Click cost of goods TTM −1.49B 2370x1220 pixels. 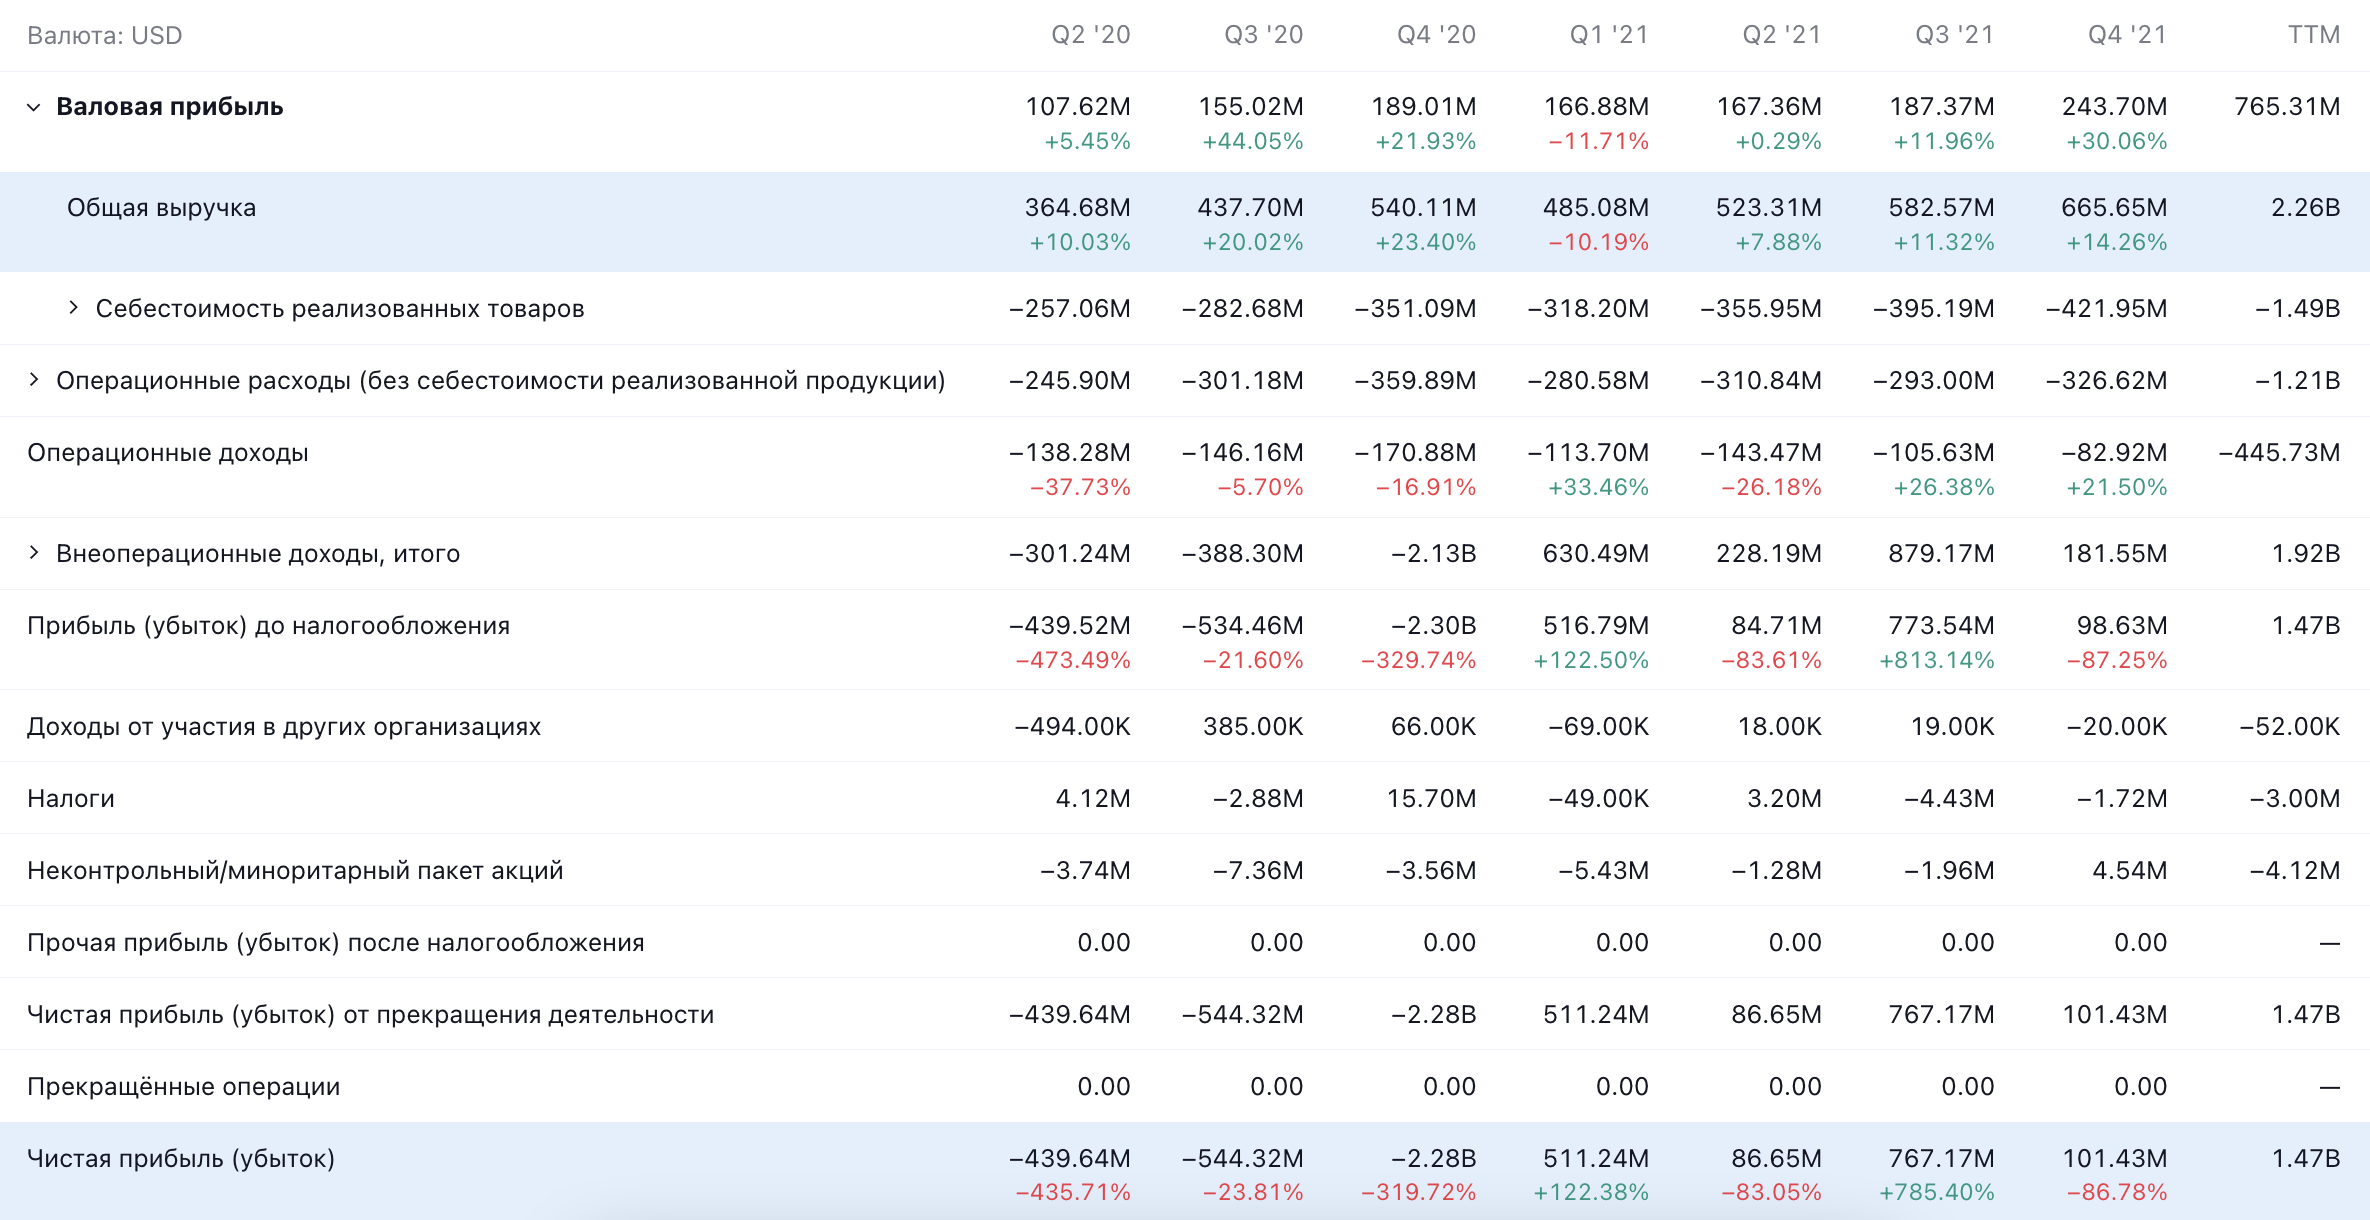[2298, 308]
